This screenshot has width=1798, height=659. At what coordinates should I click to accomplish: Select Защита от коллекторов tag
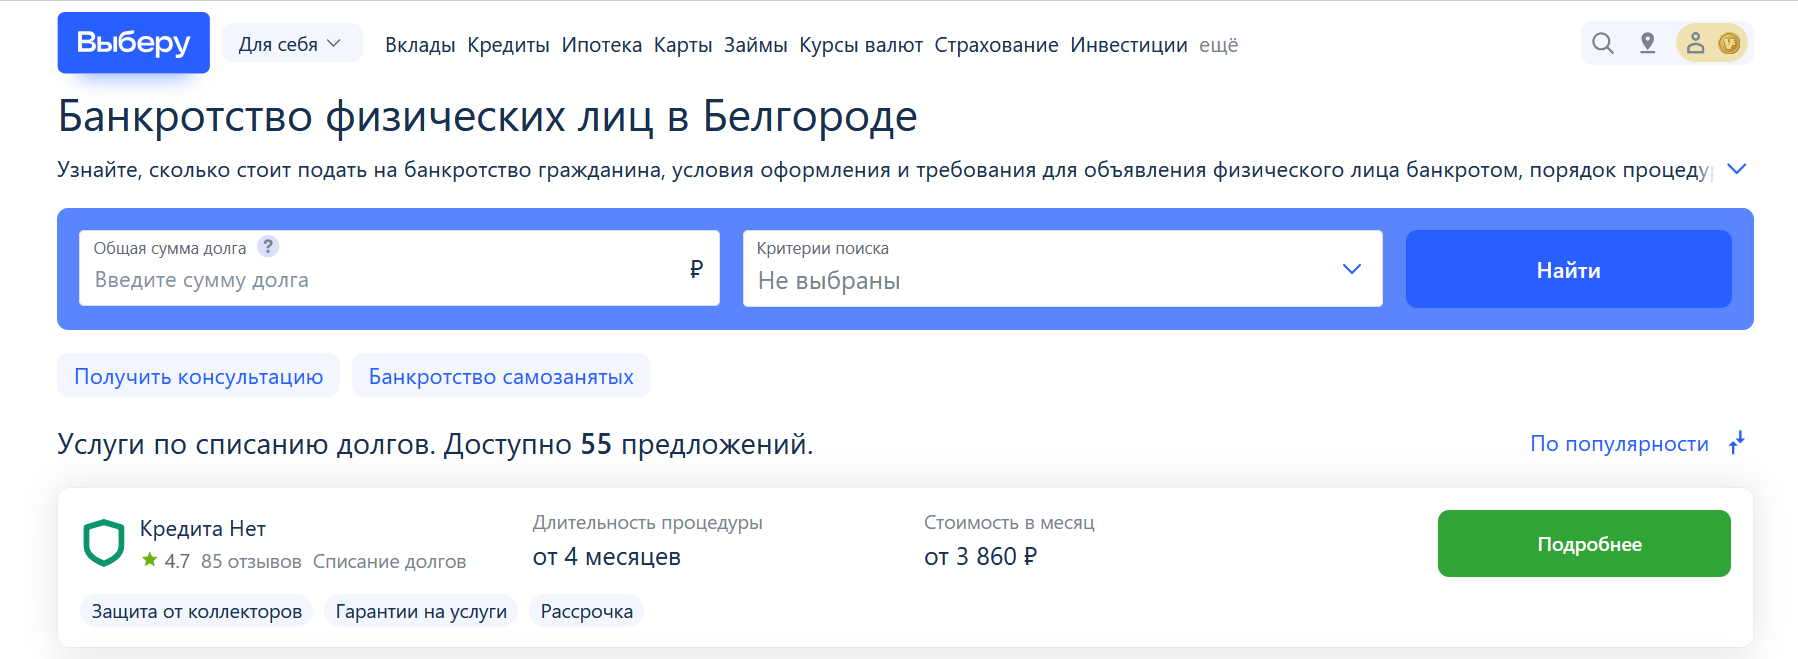click(x=197, y=611)
